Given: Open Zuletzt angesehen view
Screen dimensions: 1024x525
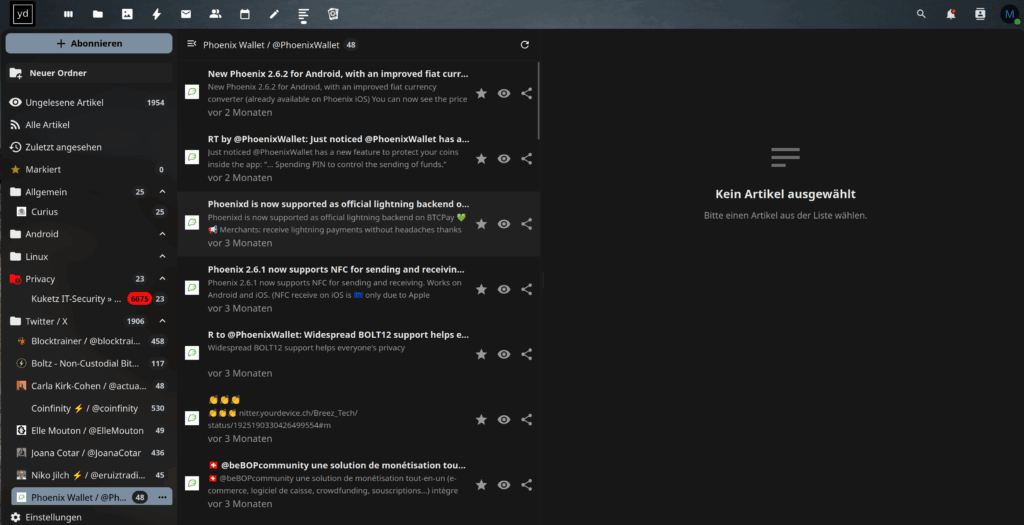Looking at the screenshot, I should coord(89,148).
